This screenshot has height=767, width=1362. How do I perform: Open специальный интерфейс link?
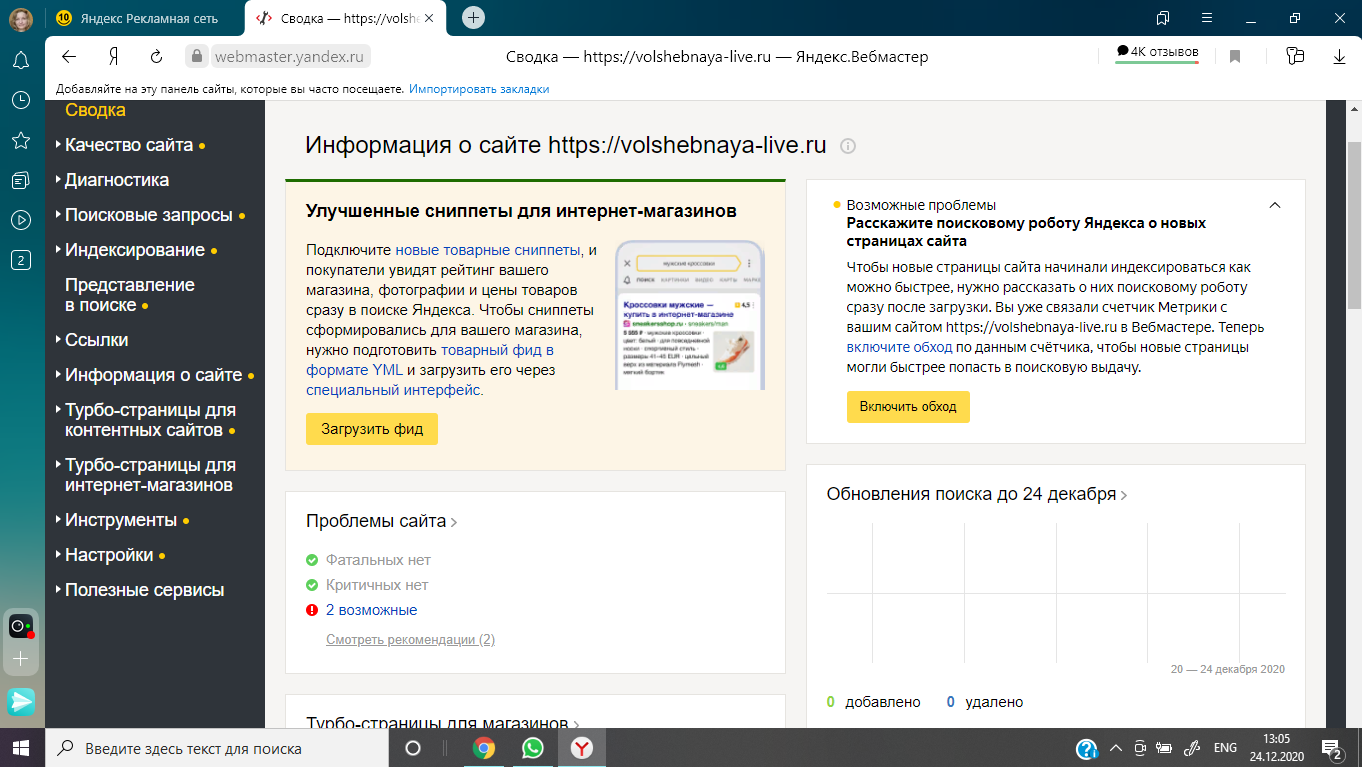click(395, 390)
